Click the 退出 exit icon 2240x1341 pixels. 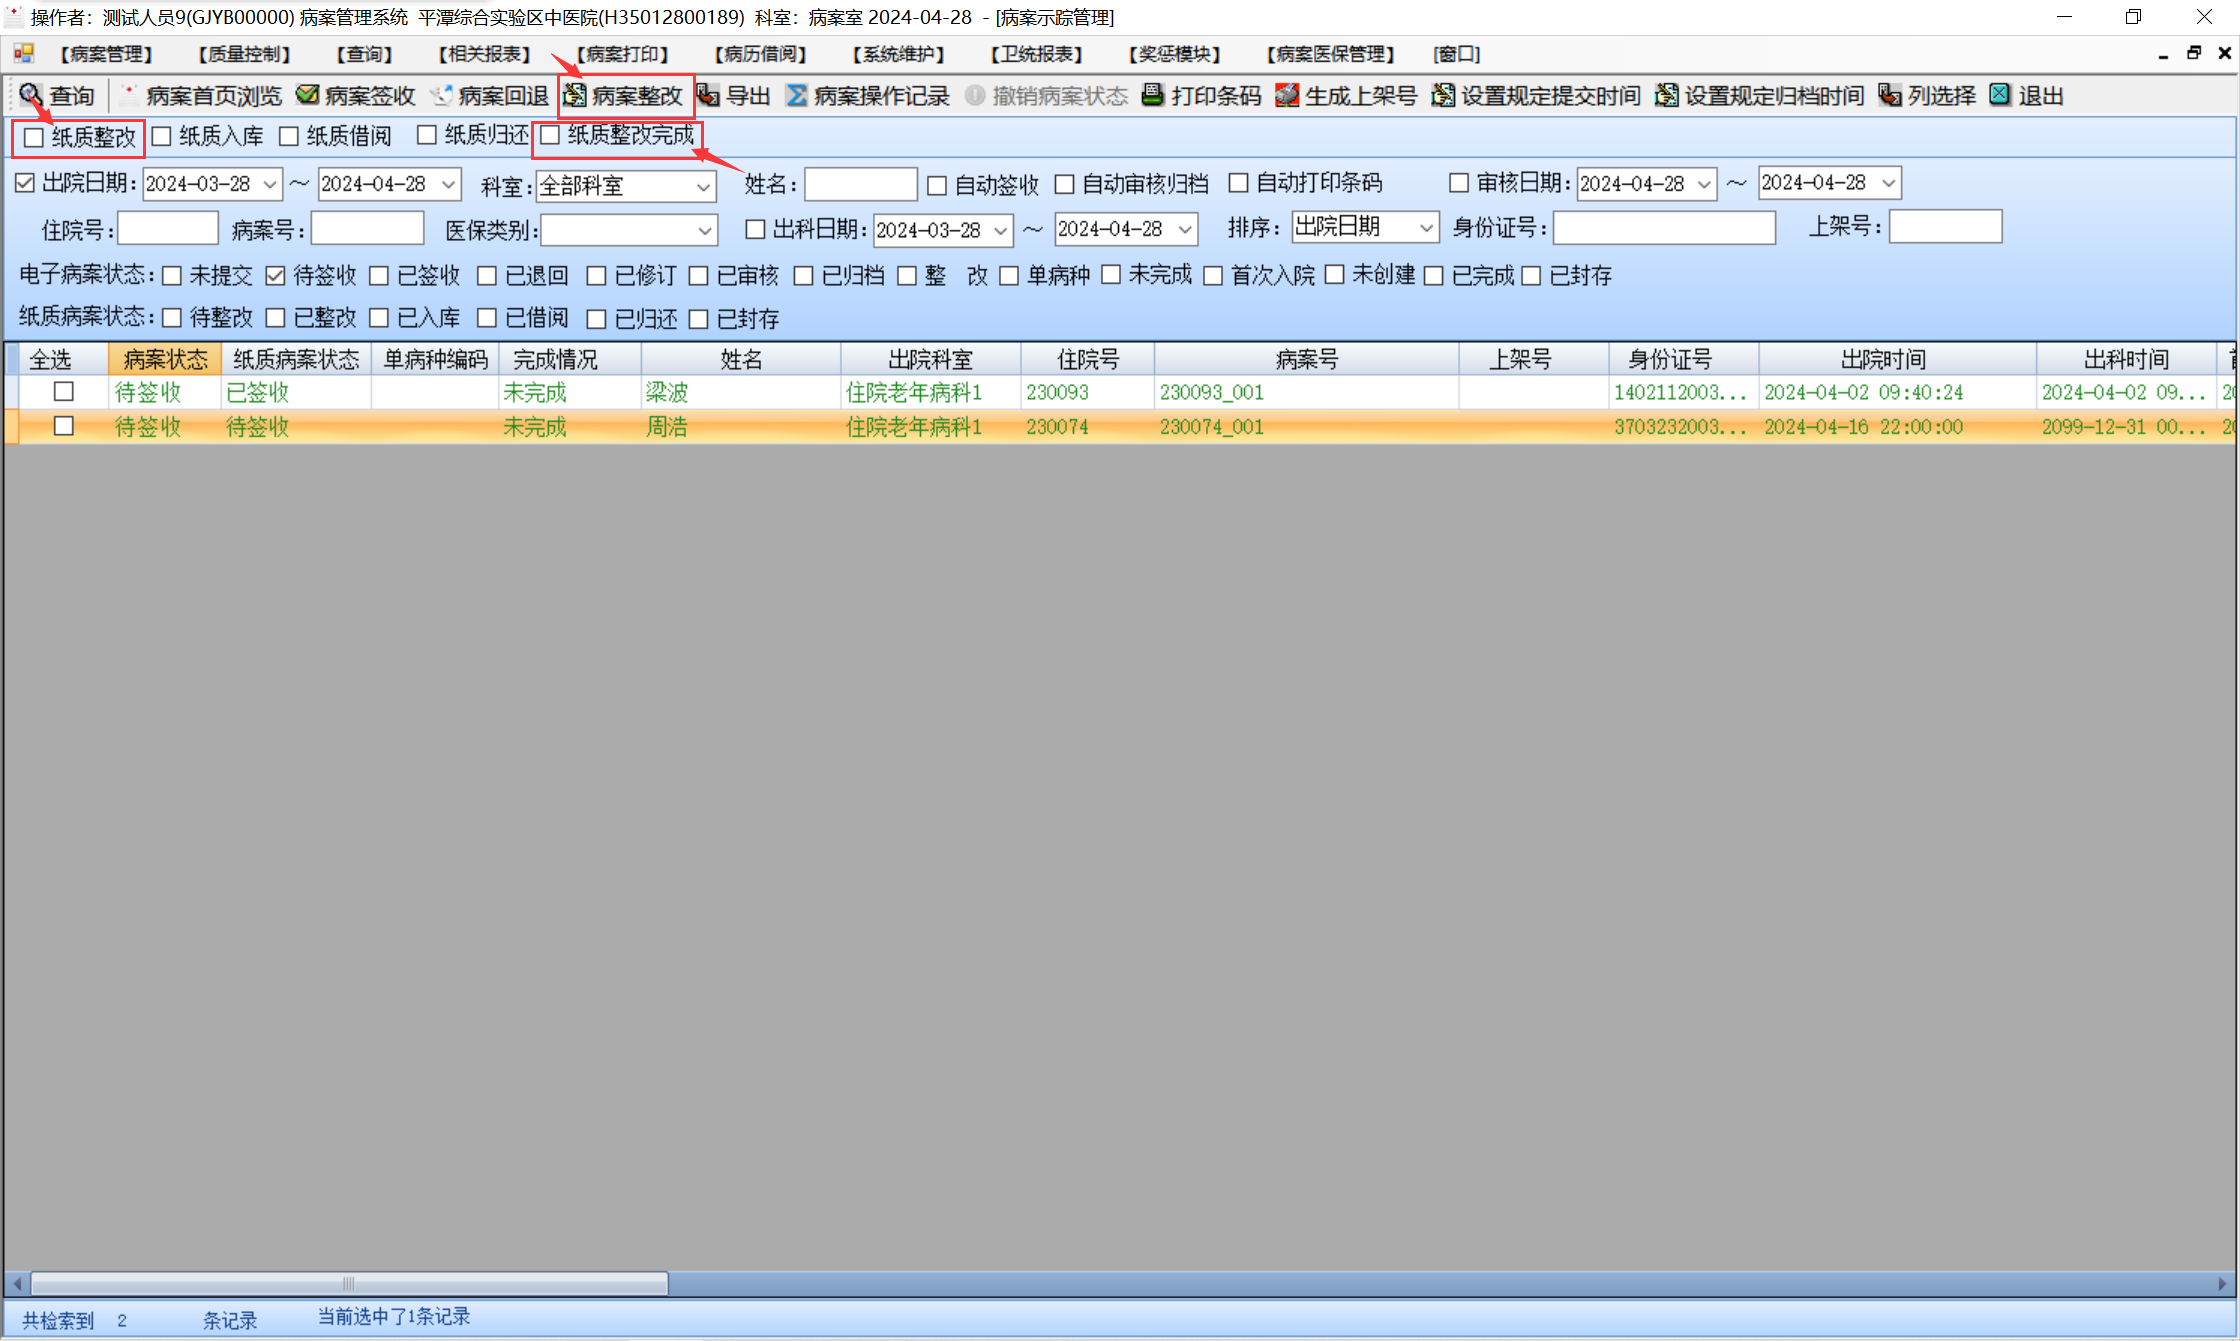tap(2000, 95)
